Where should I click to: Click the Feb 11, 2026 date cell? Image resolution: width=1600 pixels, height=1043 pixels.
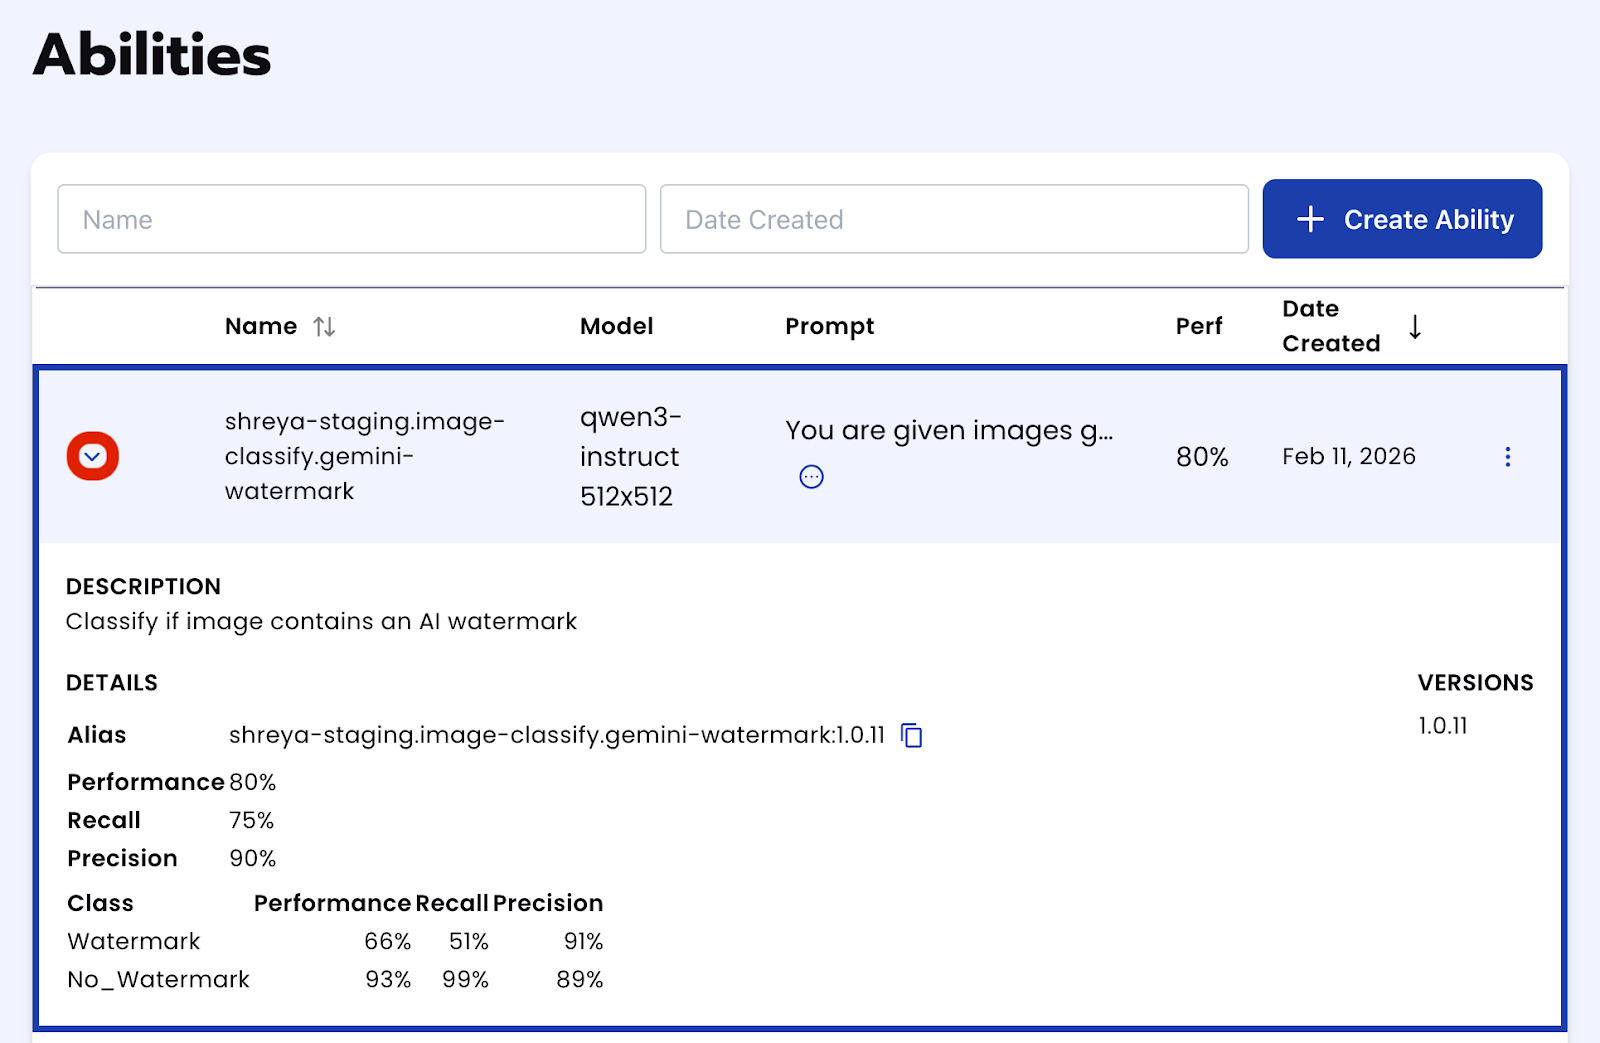click(1348, 457)
